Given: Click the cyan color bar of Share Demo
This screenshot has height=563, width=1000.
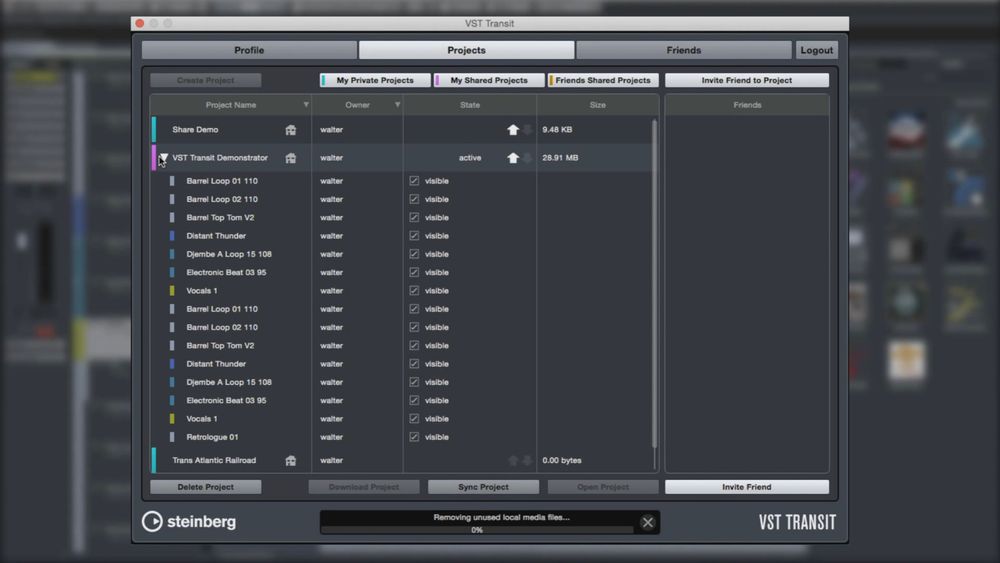Looking at the screenshot, I should 154,129.
